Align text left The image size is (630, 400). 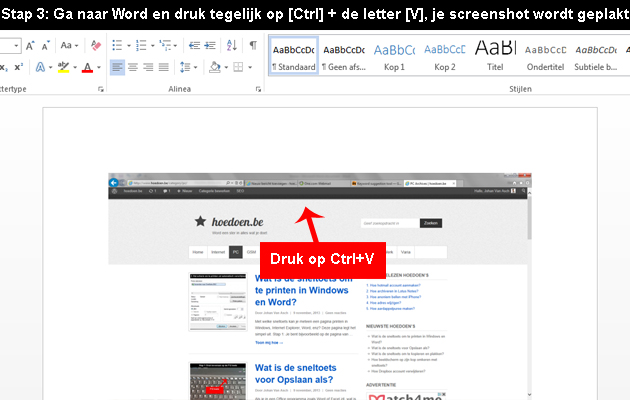click(117, 67)
